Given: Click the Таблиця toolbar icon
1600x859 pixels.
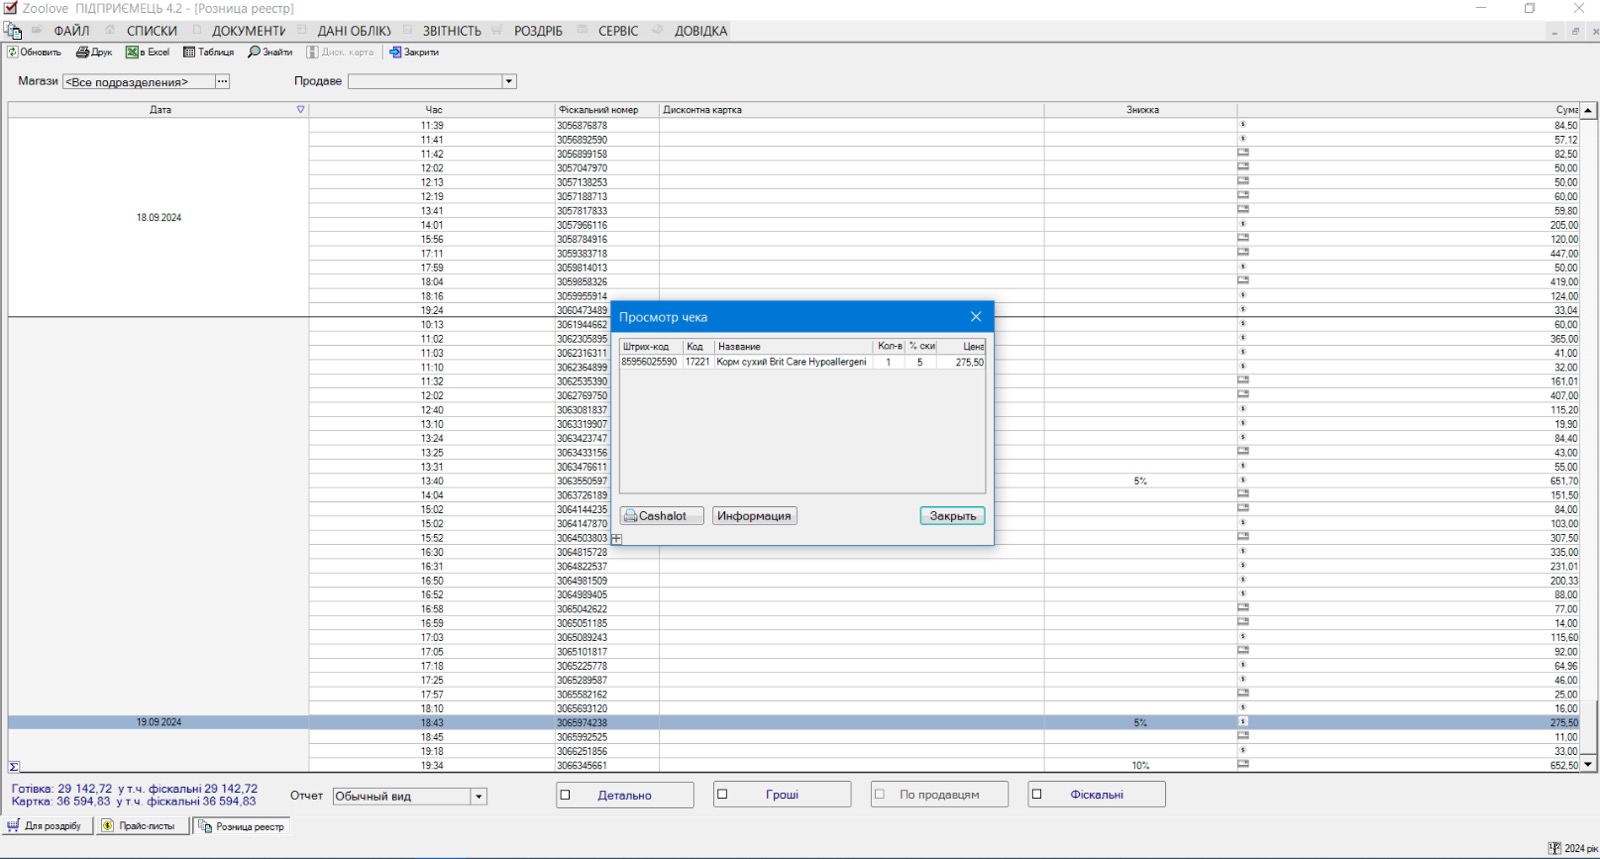Looking at the screenshot, I should click(189, 52).
